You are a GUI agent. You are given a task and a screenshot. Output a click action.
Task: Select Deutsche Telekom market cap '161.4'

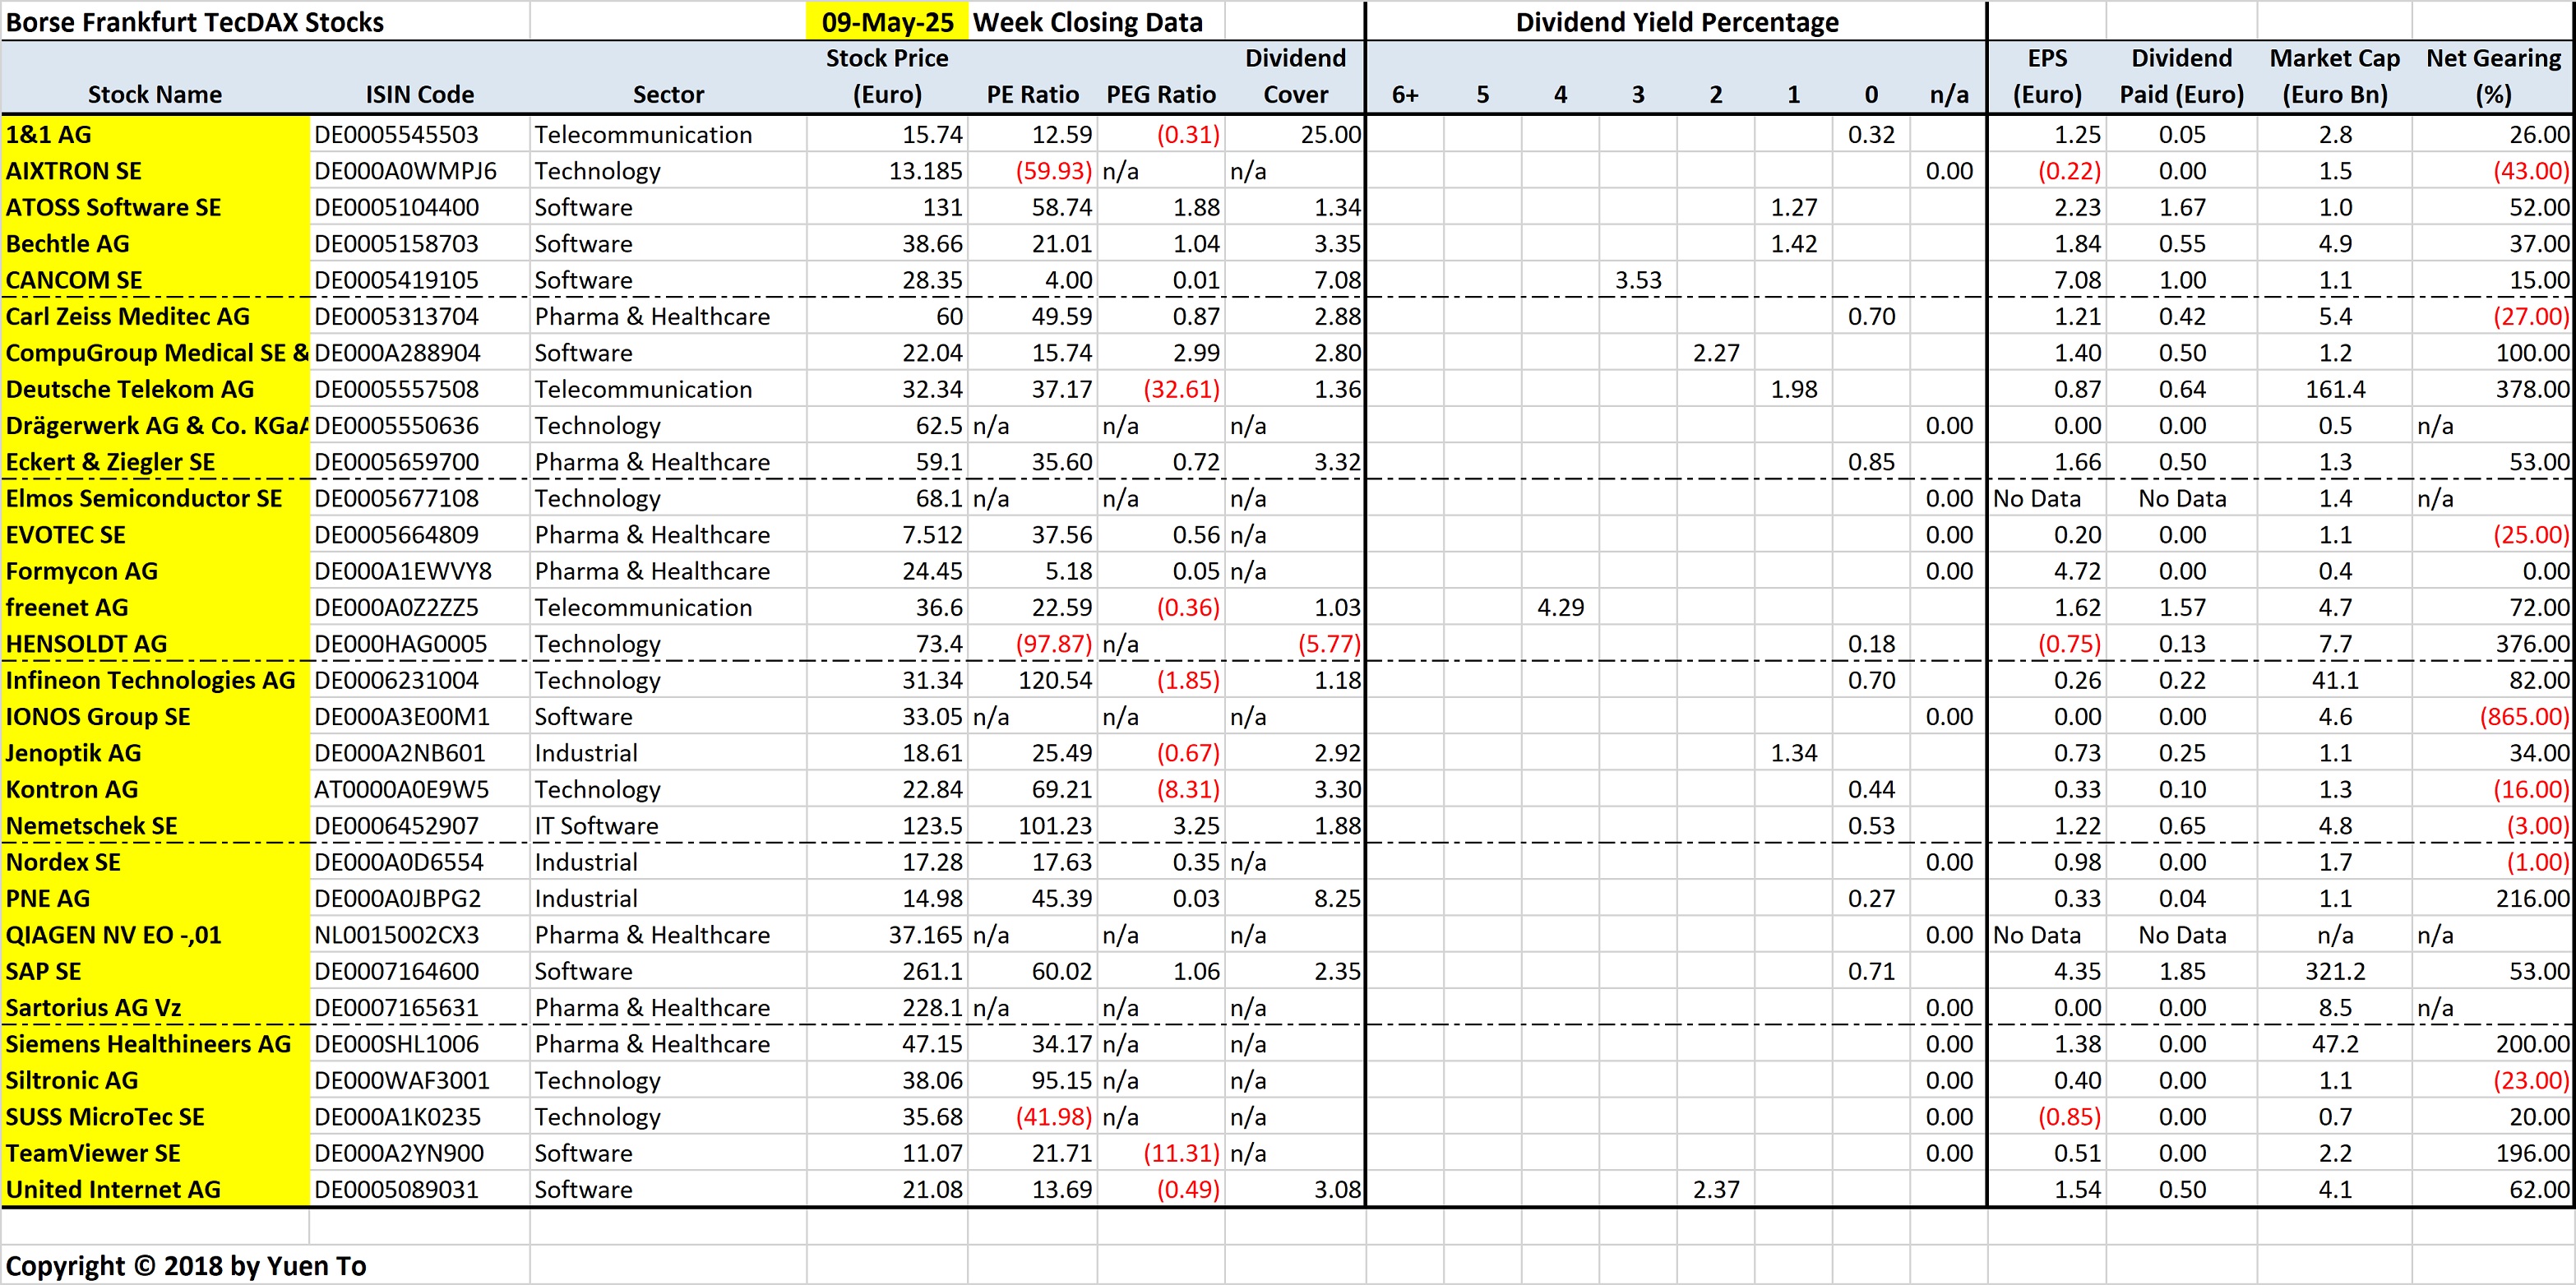(2336, 389)
